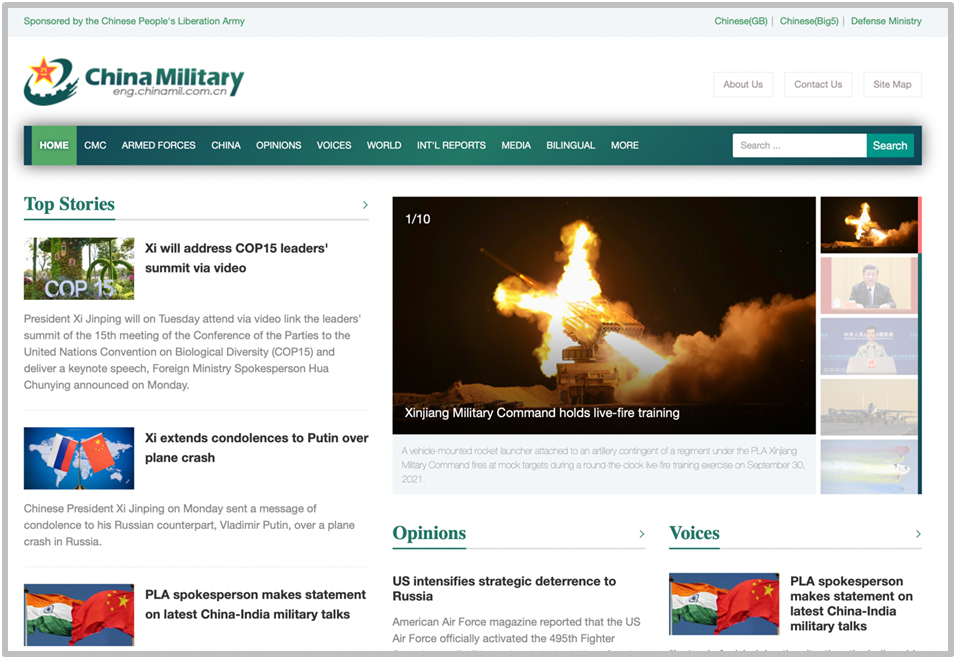Viewport: 956px width, 659px height.
Task: Click the green Search button
Action: point(890,146)
